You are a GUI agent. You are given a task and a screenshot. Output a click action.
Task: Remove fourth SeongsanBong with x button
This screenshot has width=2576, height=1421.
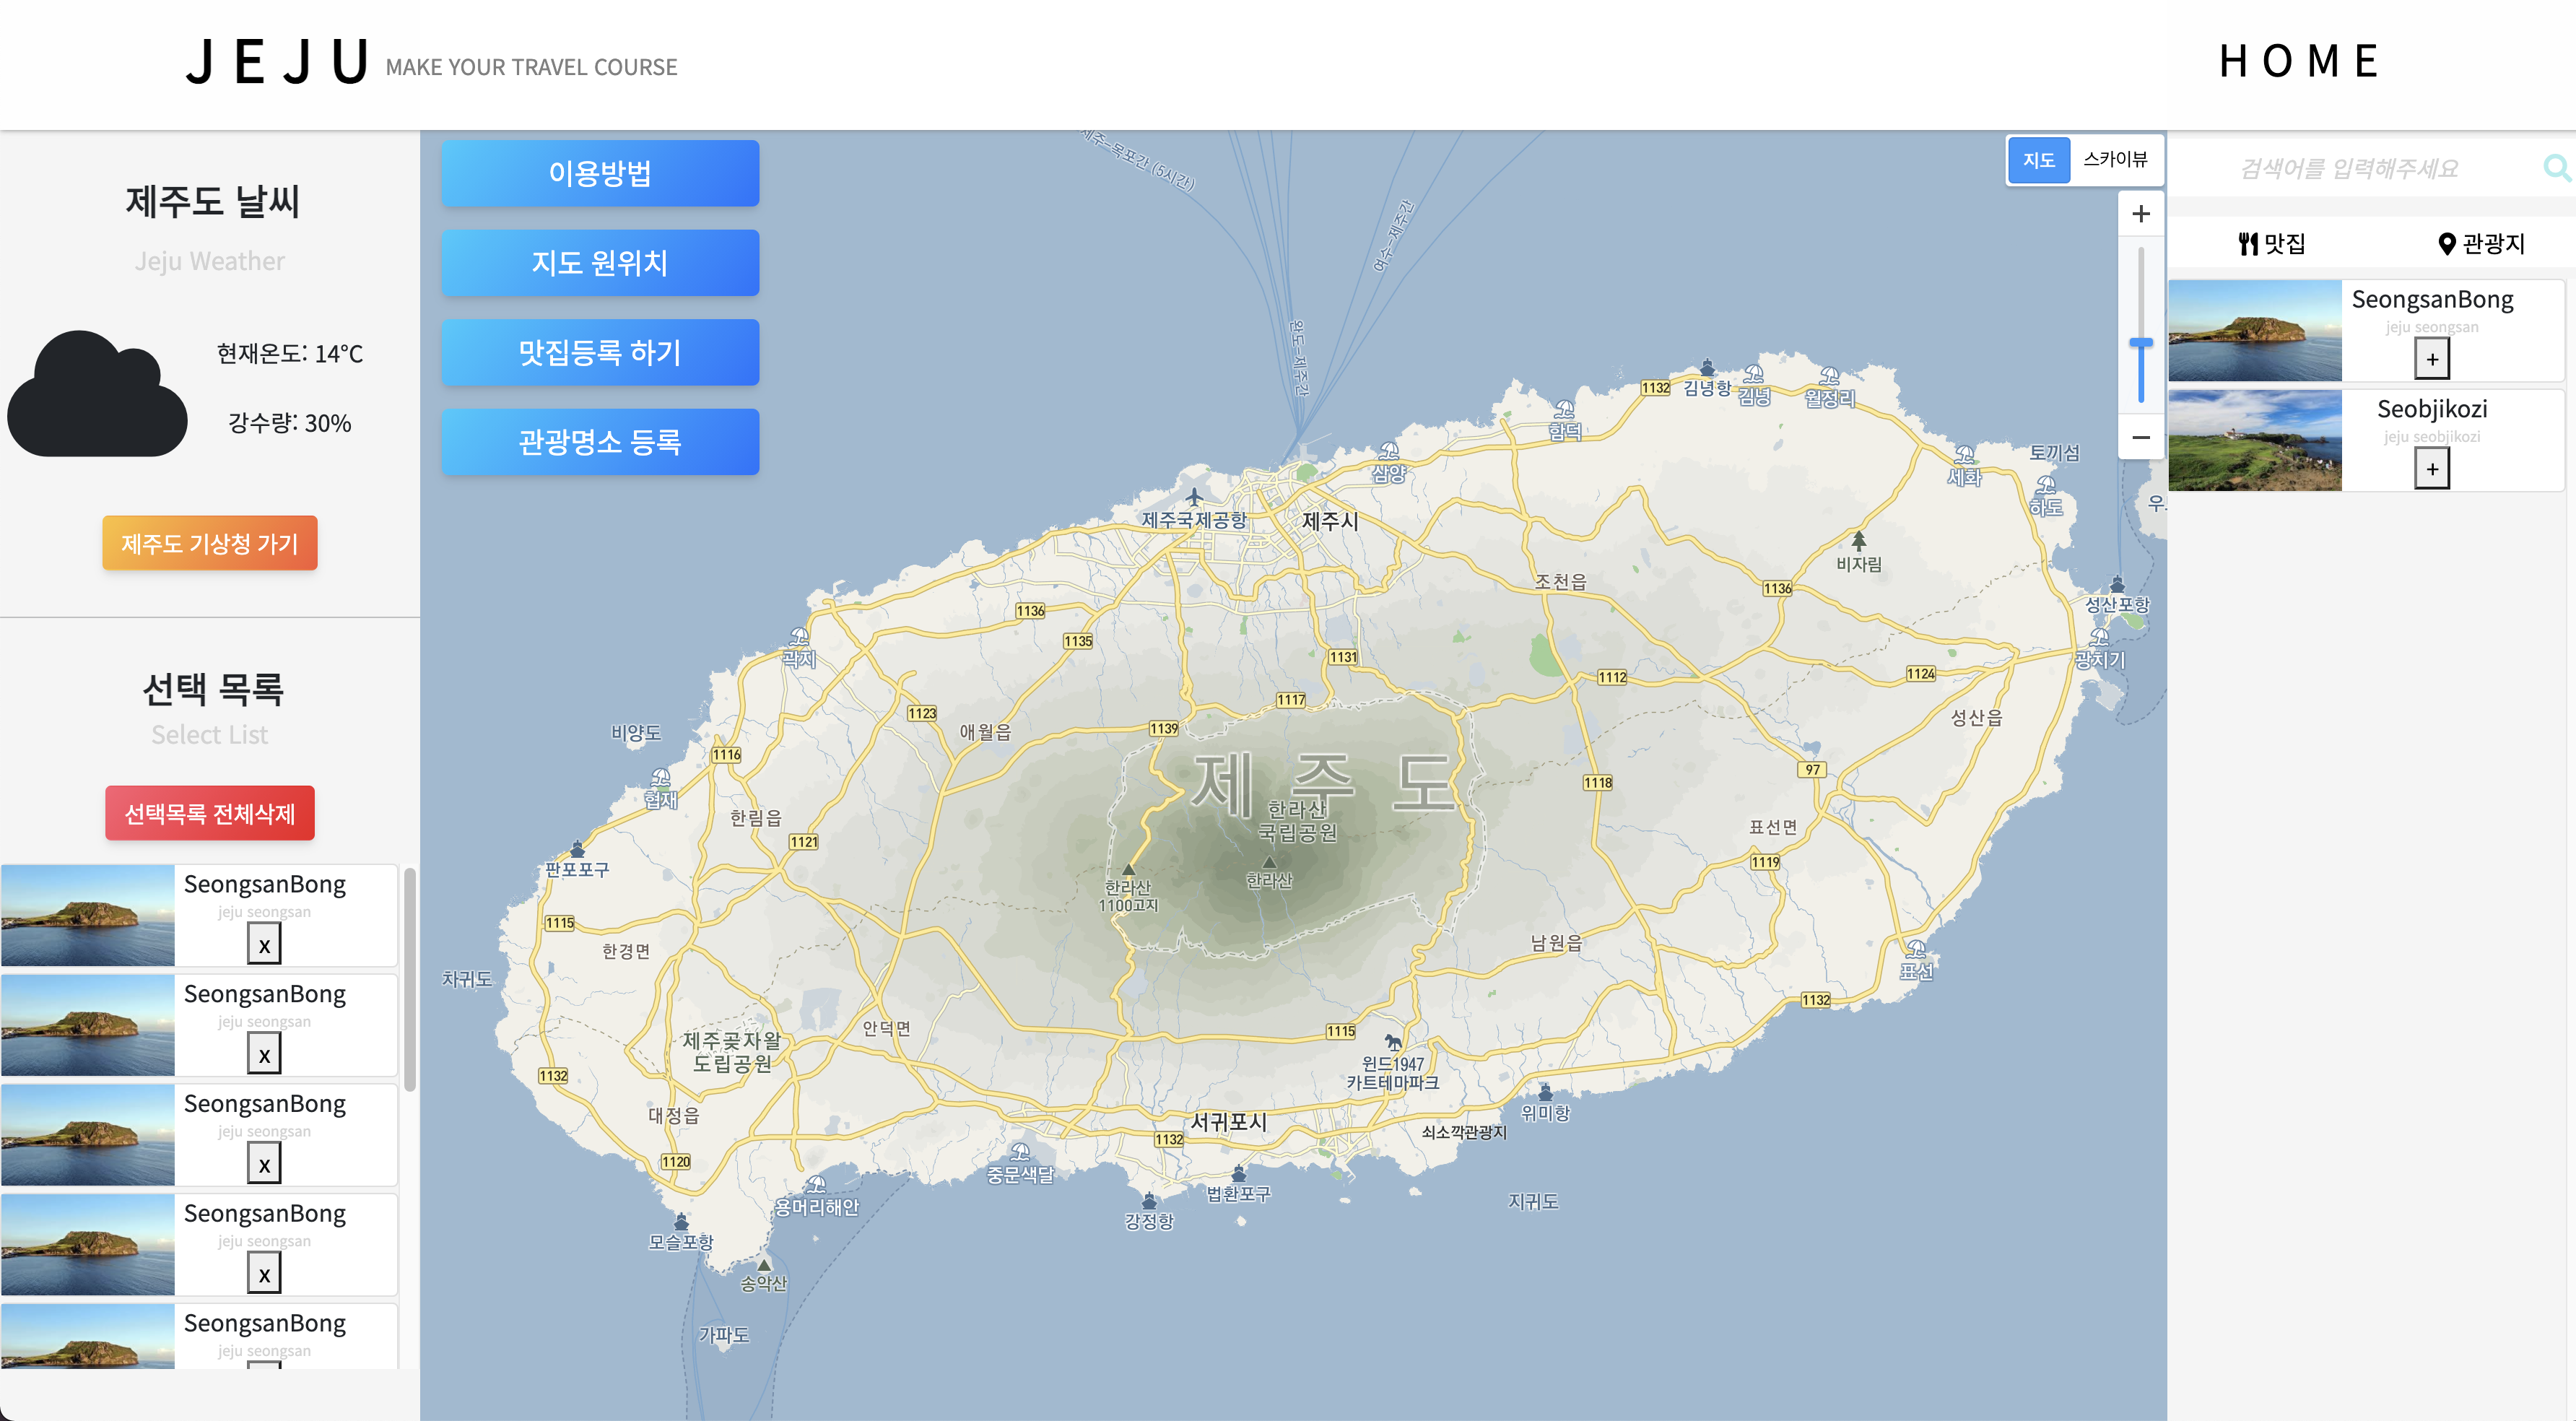tap(264, 1274)
